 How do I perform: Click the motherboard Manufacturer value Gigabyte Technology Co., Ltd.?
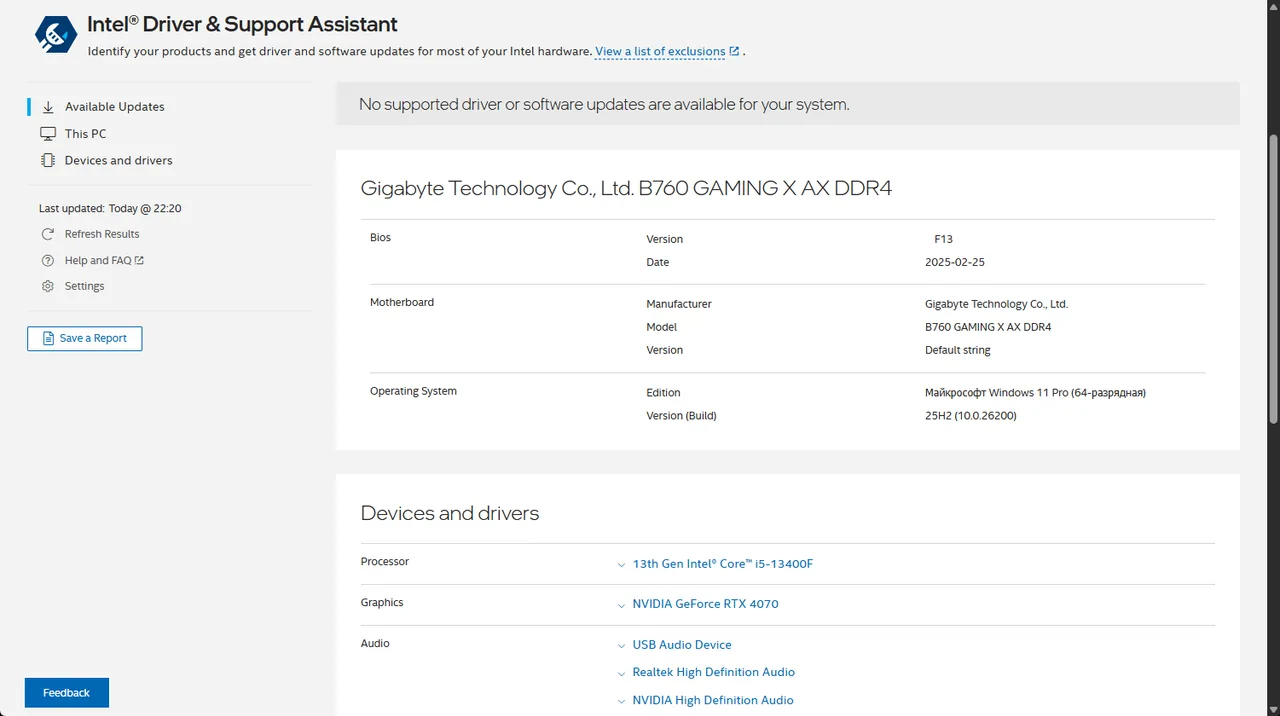click(x=996, y=304)
